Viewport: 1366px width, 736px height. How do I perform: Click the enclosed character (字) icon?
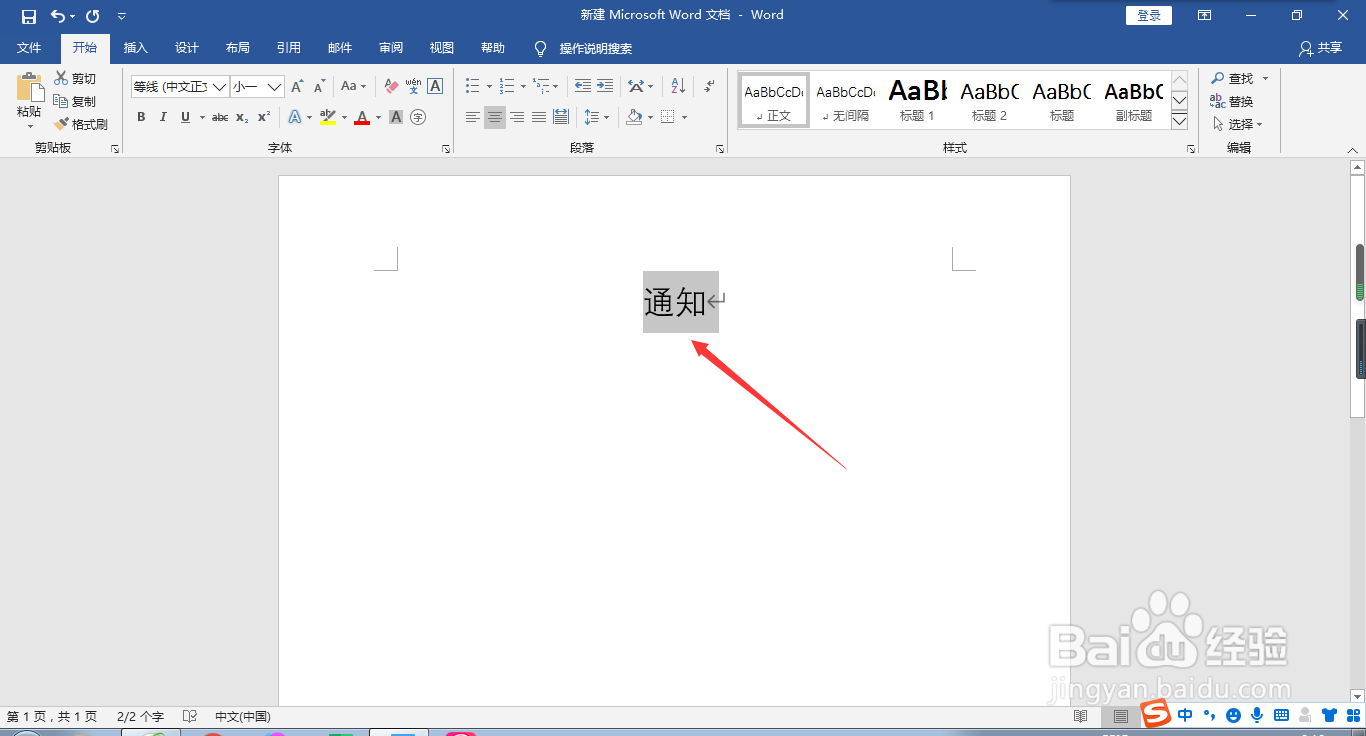pos(418,117)
